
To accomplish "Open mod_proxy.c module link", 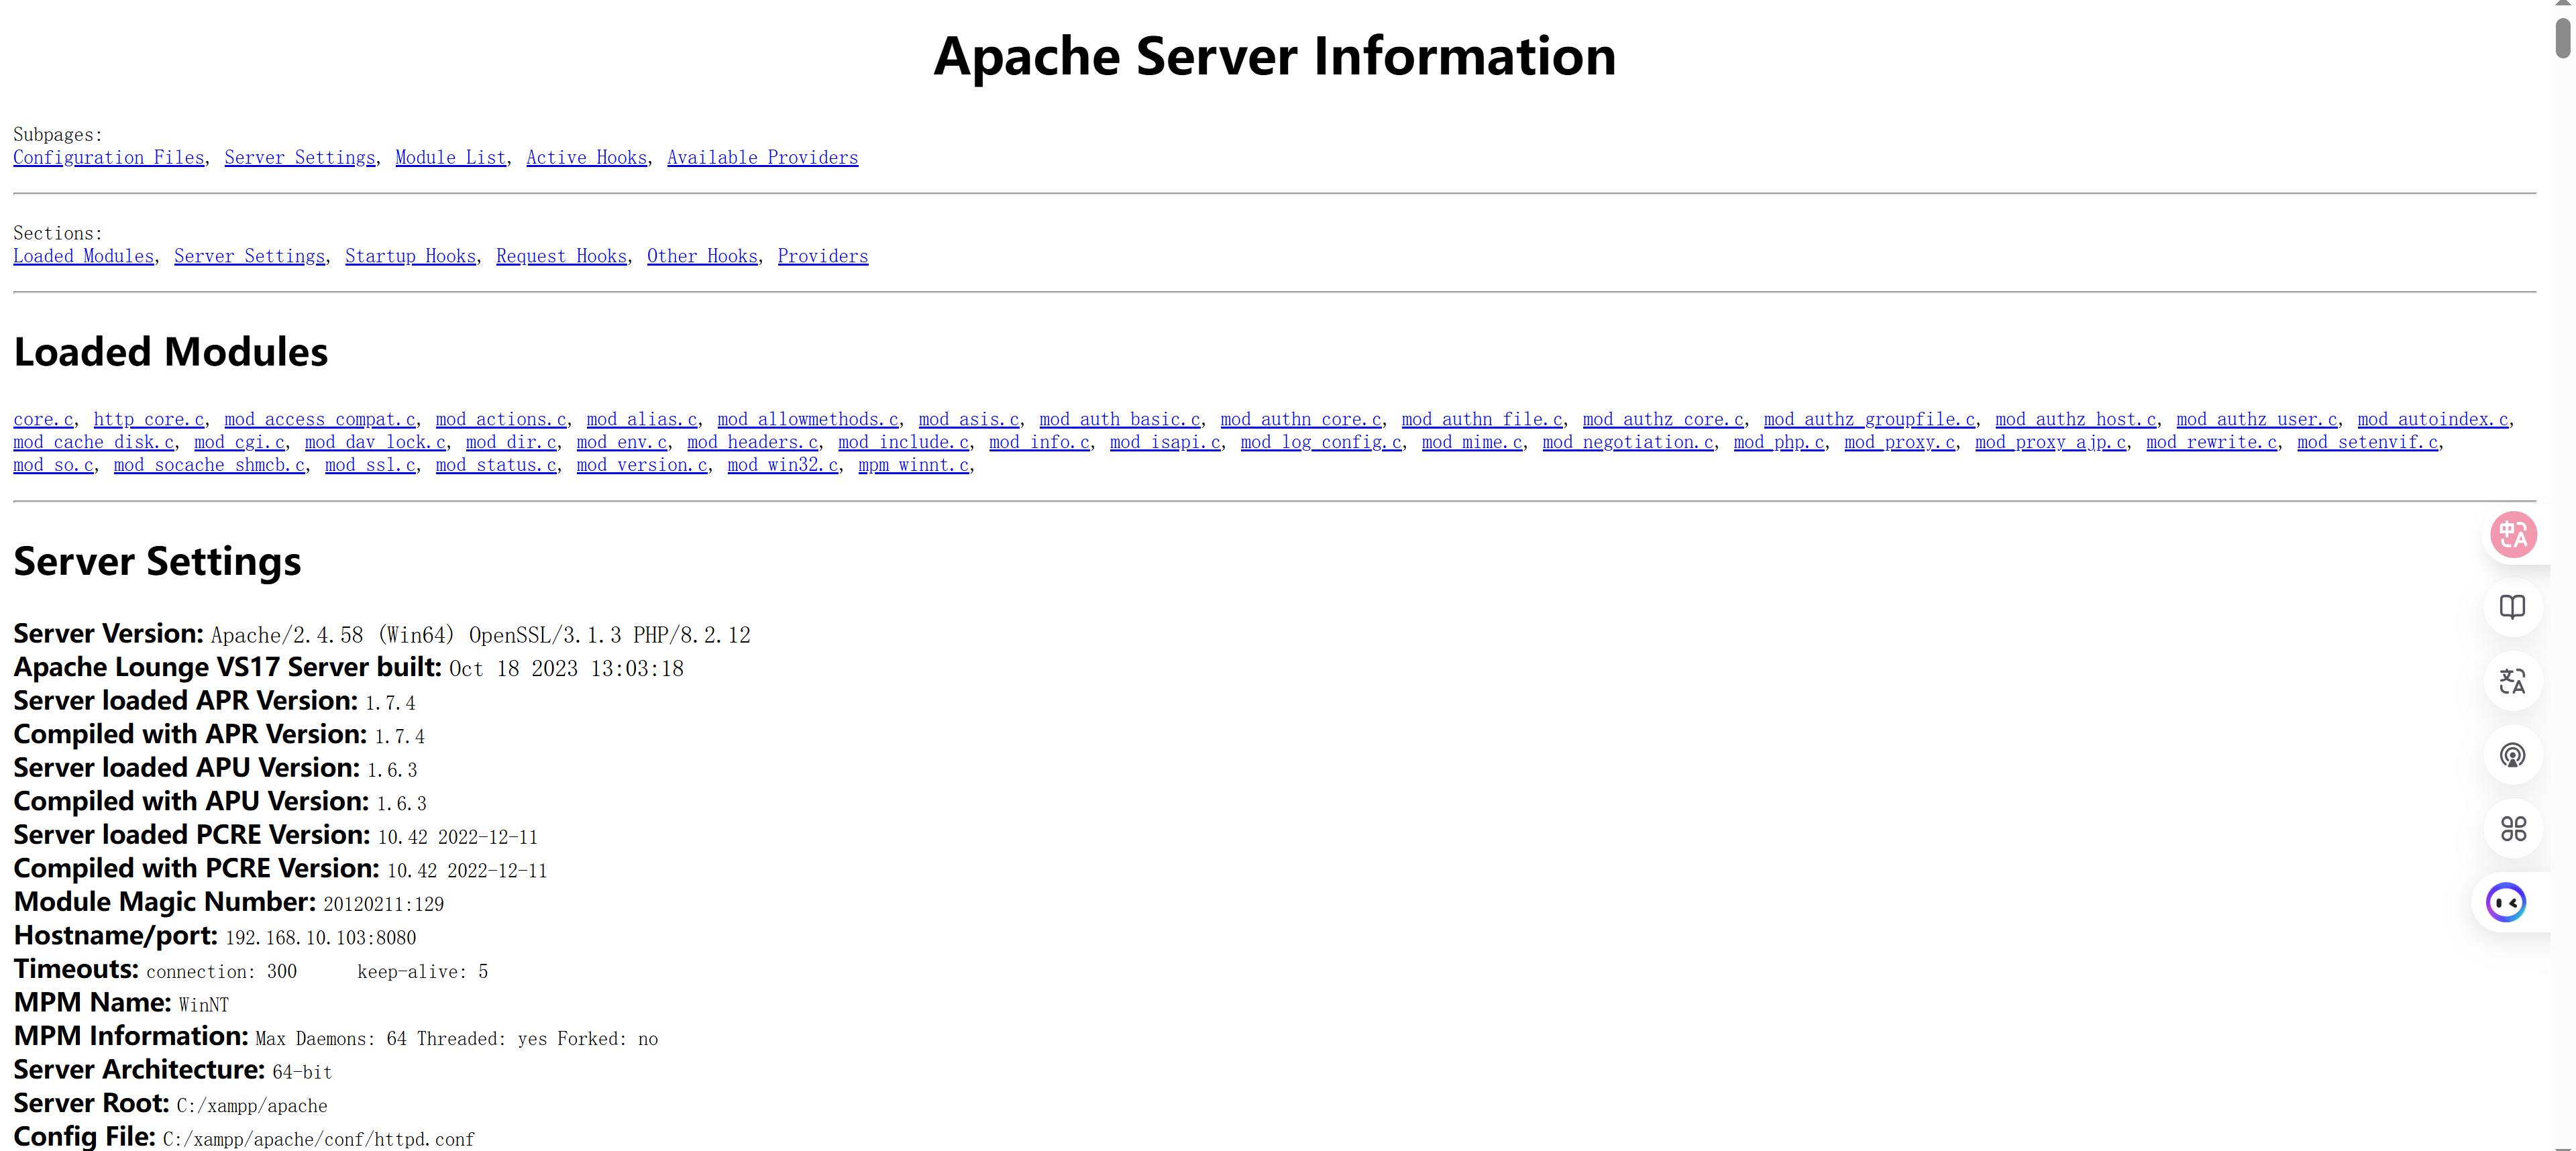I will (1900, 442).
